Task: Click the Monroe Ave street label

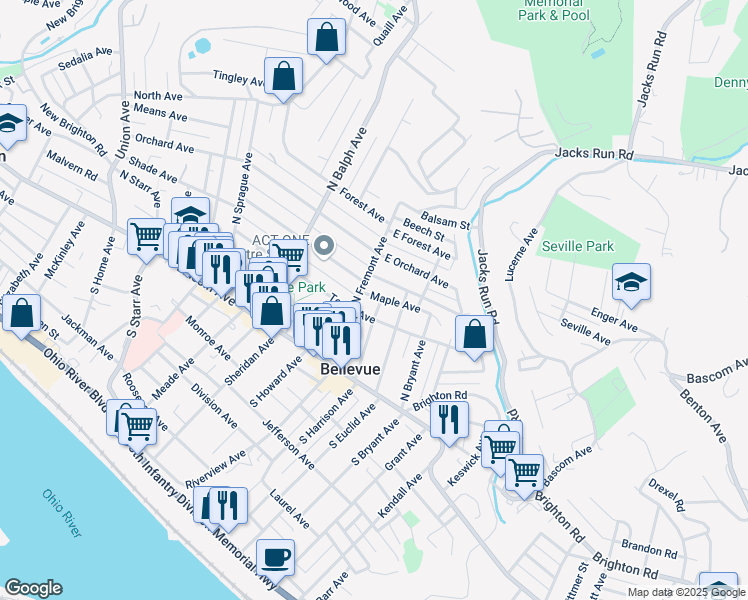Action: 208,338
